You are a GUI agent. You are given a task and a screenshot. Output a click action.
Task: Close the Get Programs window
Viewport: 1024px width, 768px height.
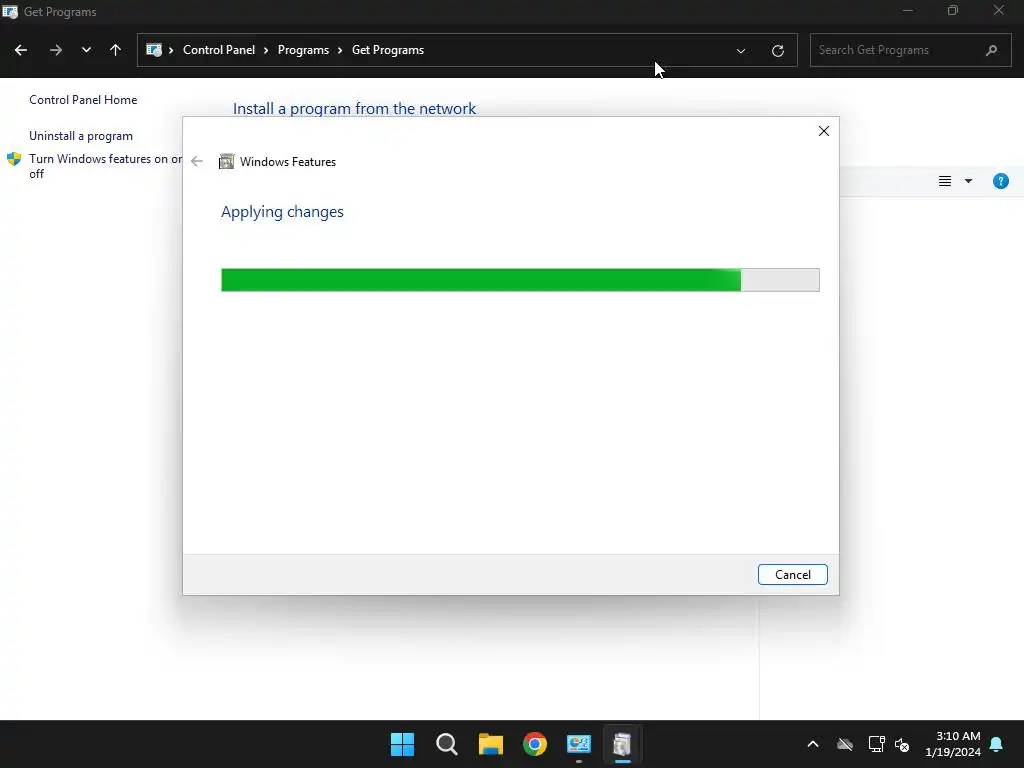click(999, 10)
